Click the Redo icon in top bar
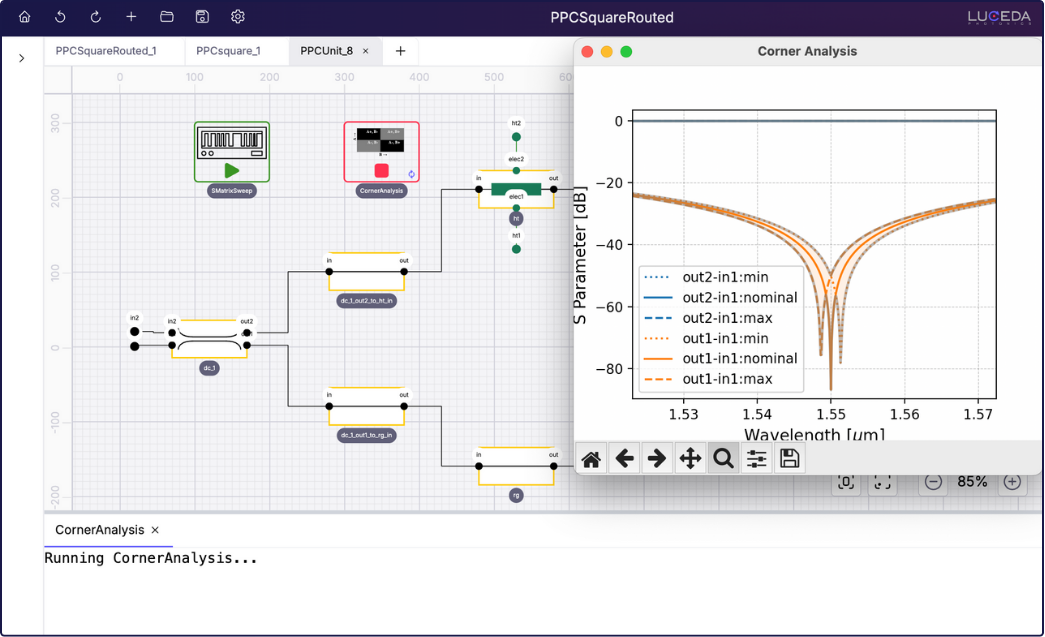1045x637 pixels. (96, 17)
